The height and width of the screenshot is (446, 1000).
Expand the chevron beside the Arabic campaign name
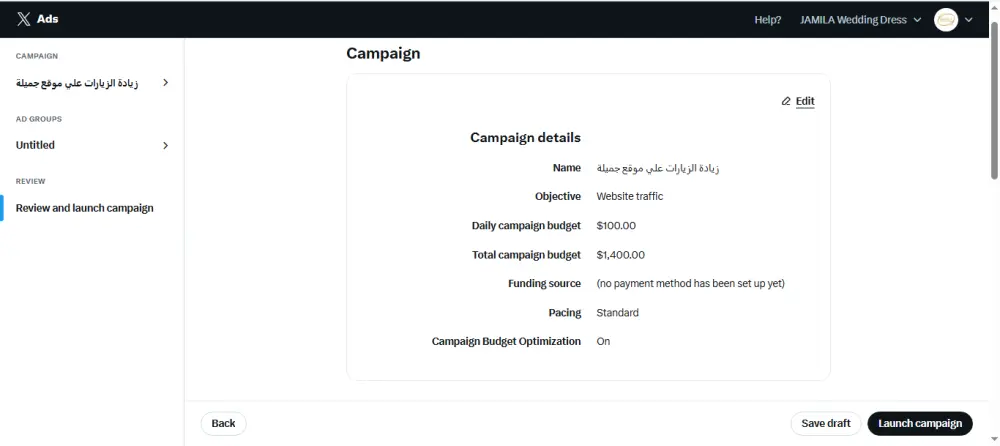click(x=165, y=83)
